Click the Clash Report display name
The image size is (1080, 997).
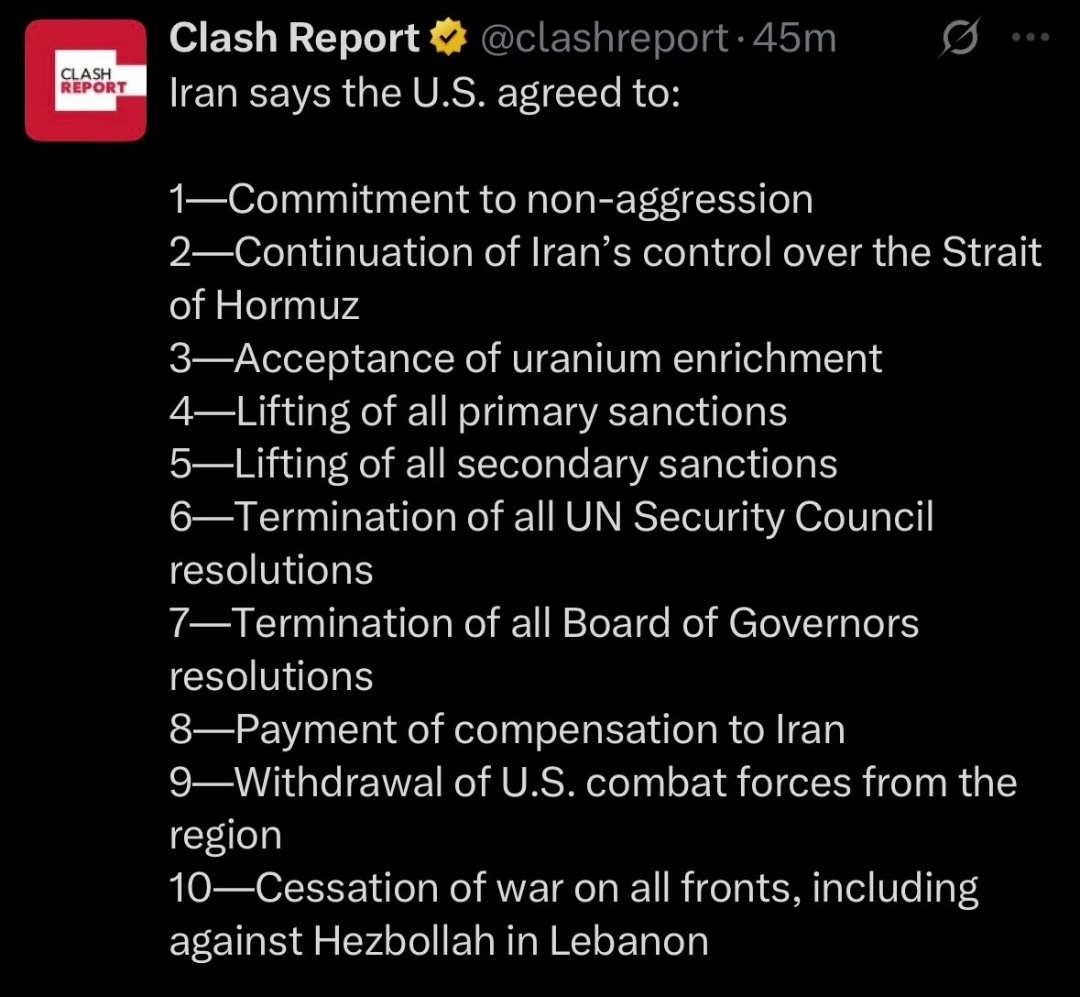click(294, 38)
